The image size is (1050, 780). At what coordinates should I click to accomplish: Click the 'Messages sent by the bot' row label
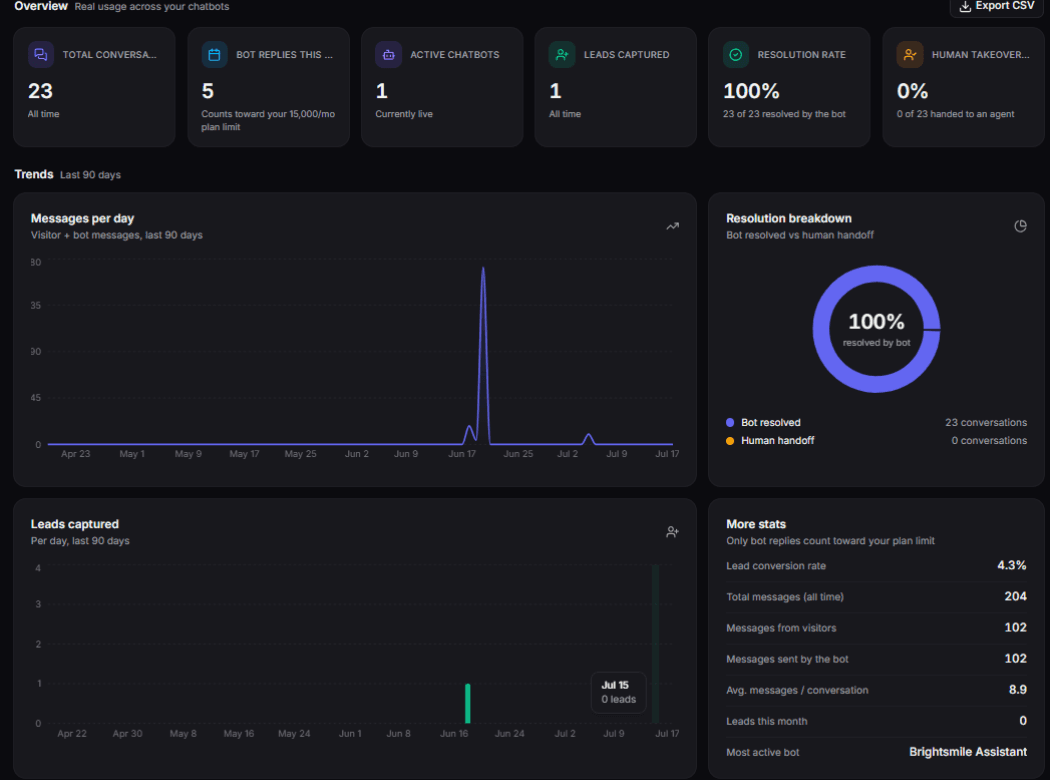(x=788, y=659)
